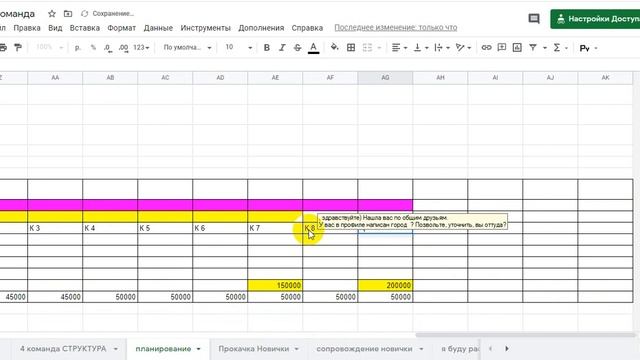Open 4 команда СТРУКТУРА tab arrow
This screenshot has height=360, width=640.
coord(116,349)
